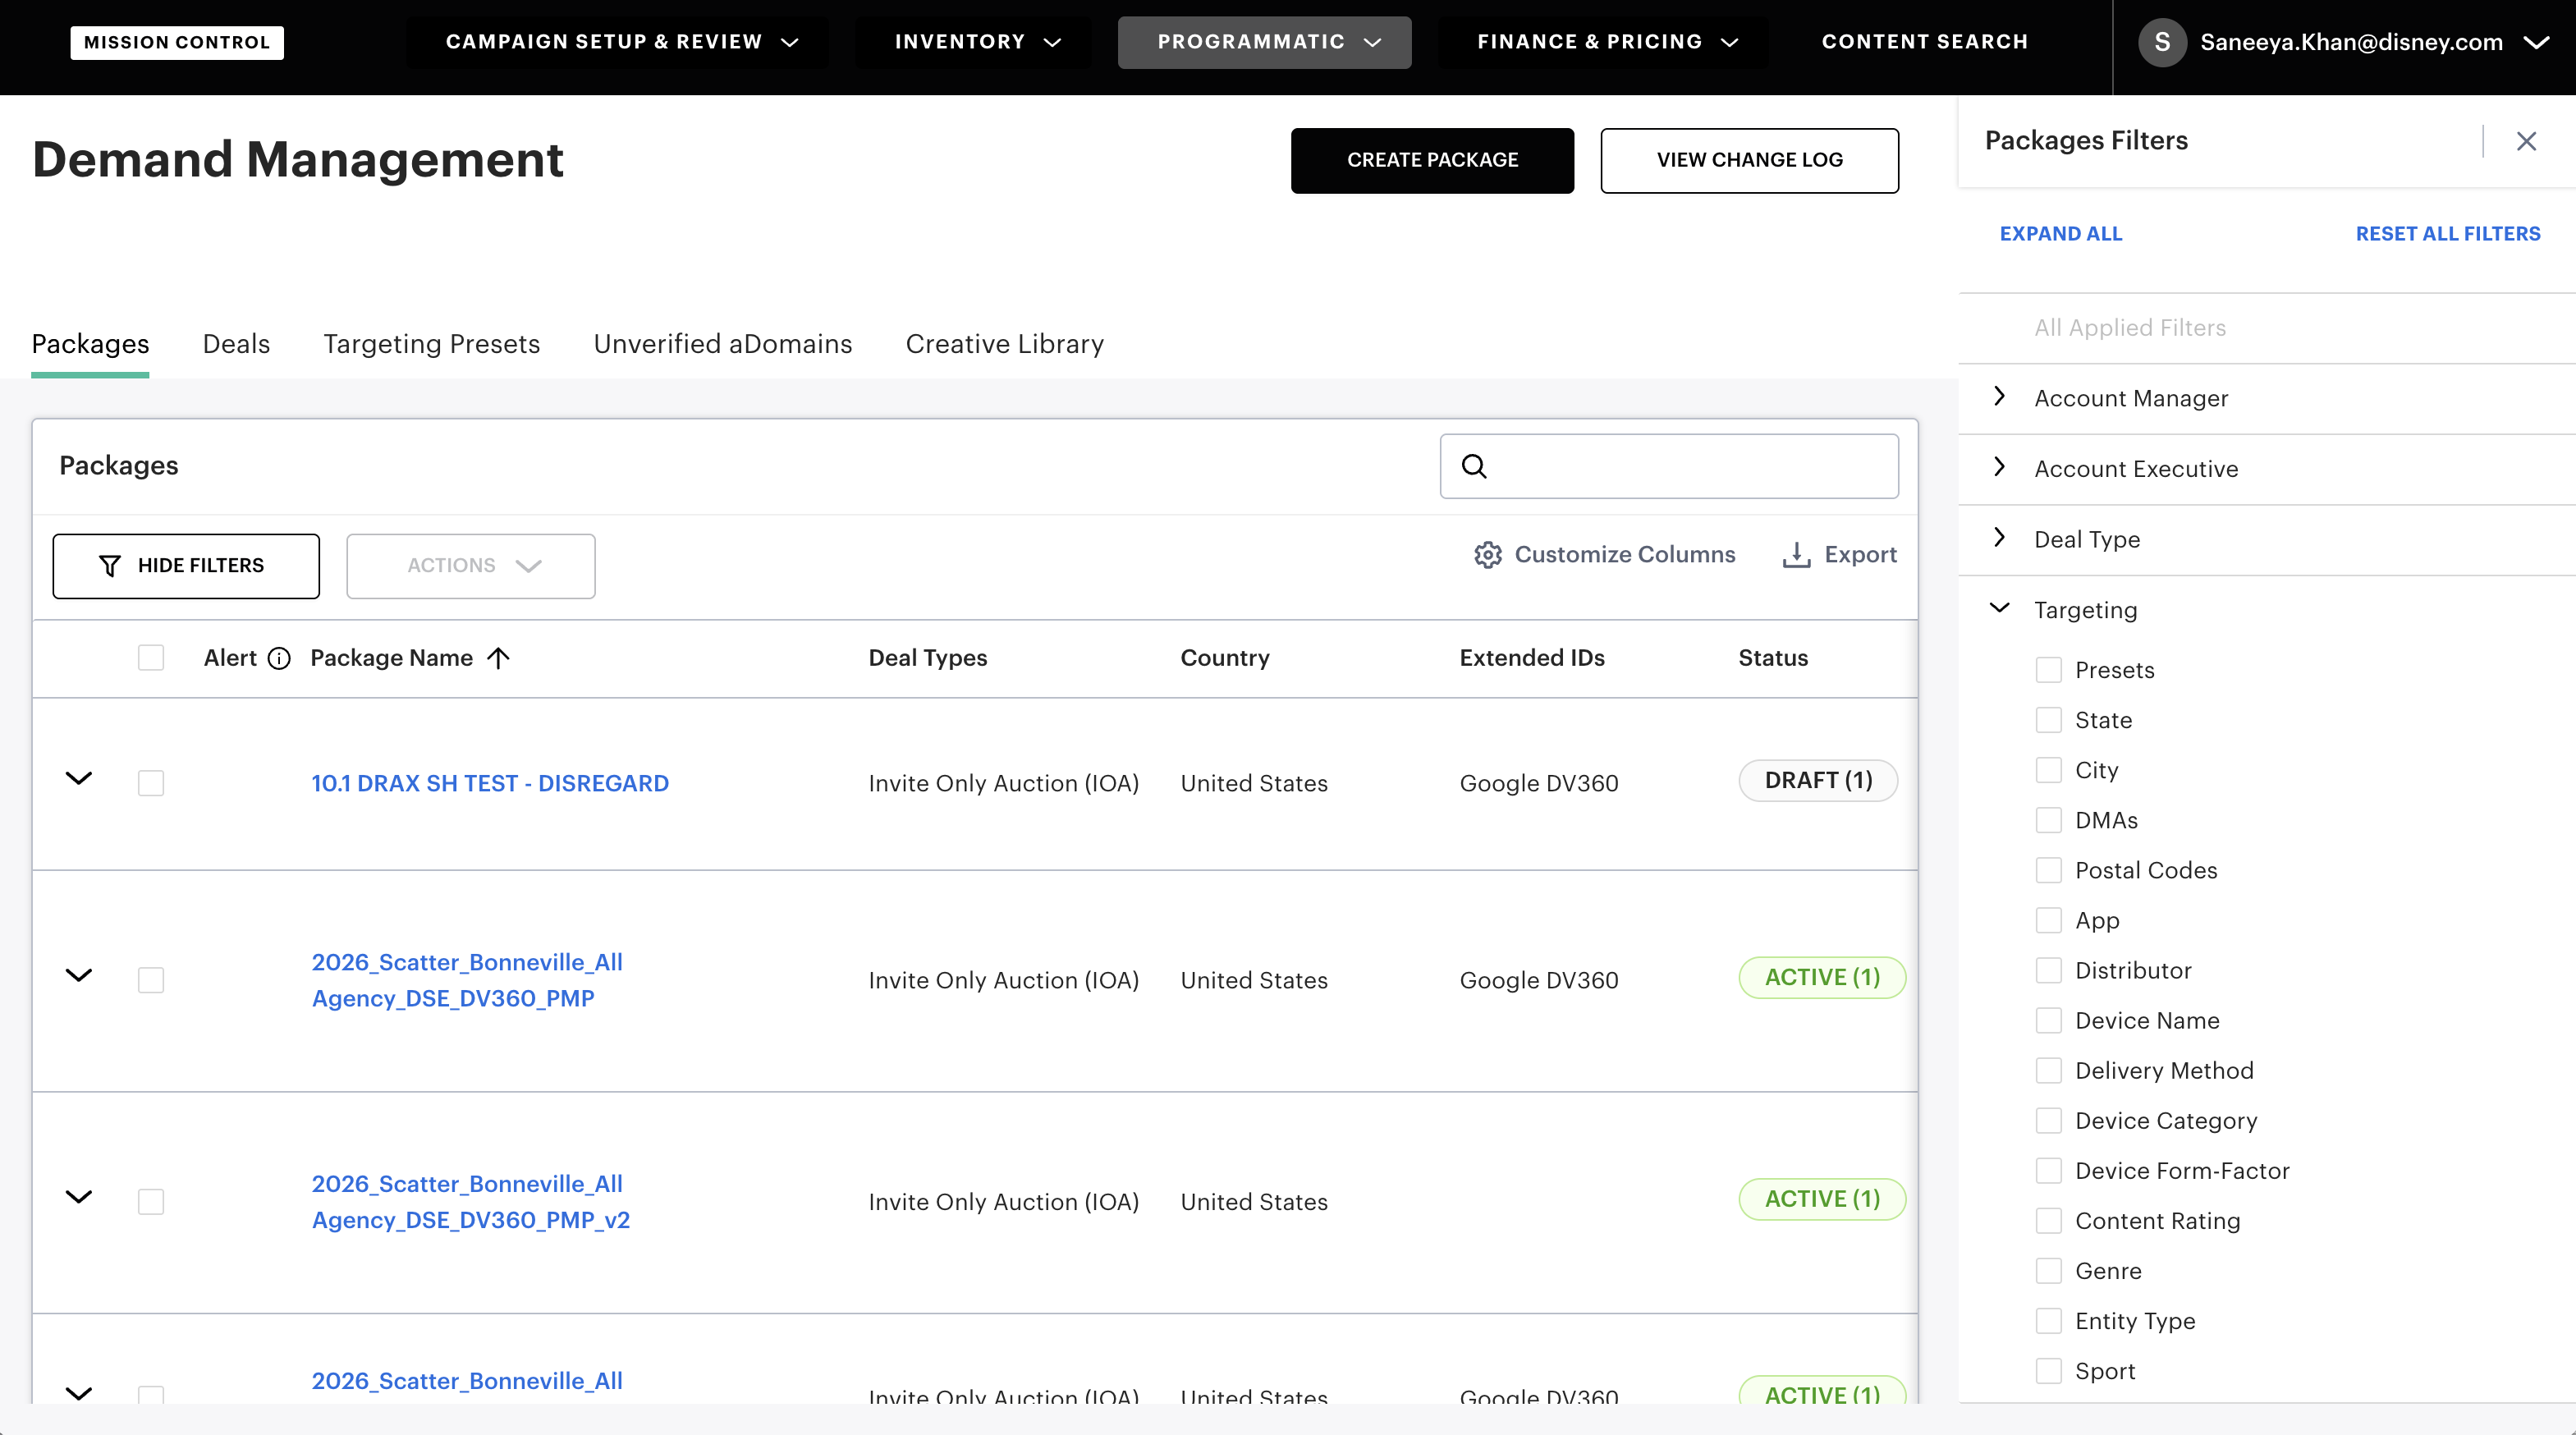This screenshot has height=1435, width=2576.
Task: Expand the Account Manager filter section
Action: [x=1999, y=396]
